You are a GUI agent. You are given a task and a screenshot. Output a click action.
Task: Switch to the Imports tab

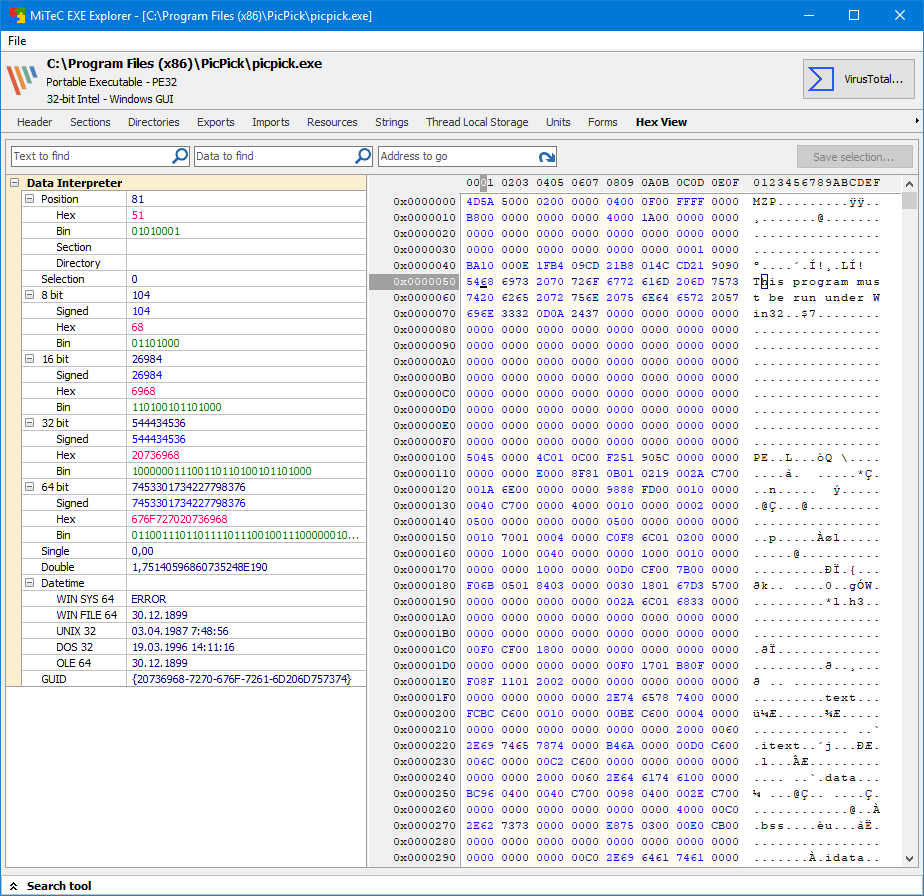(x=270, y=122)
